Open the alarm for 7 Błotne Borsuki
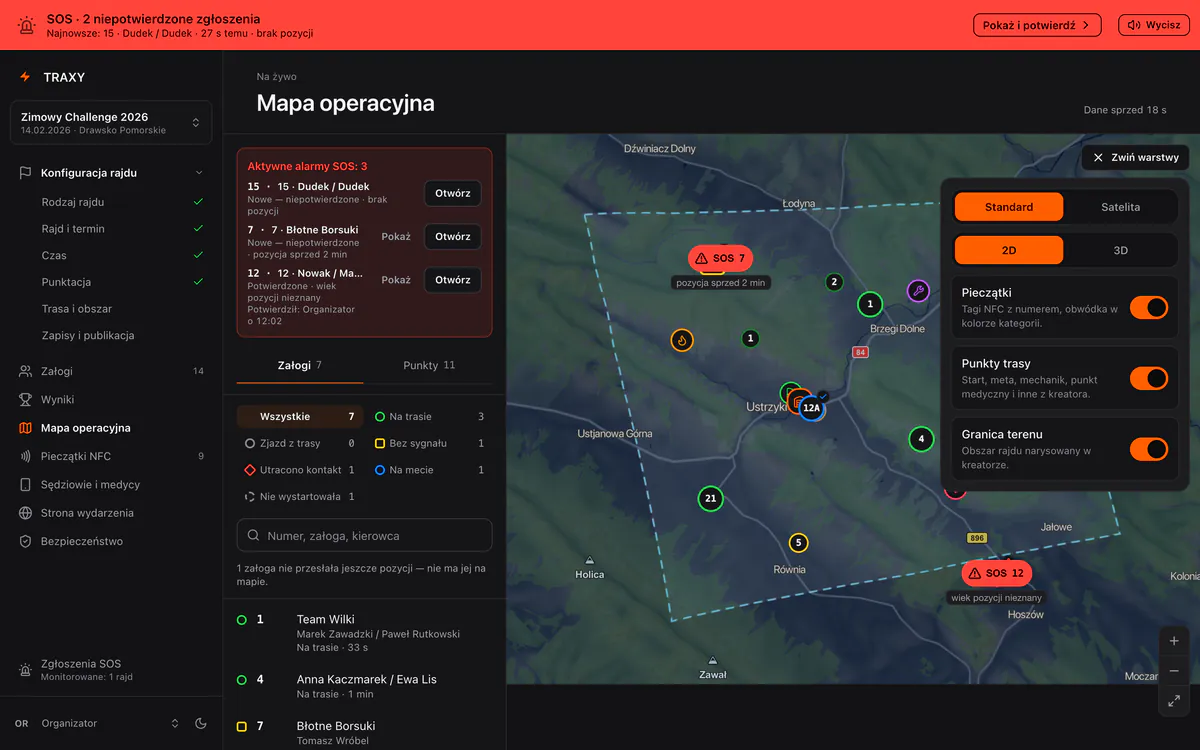 pos(453,237)
